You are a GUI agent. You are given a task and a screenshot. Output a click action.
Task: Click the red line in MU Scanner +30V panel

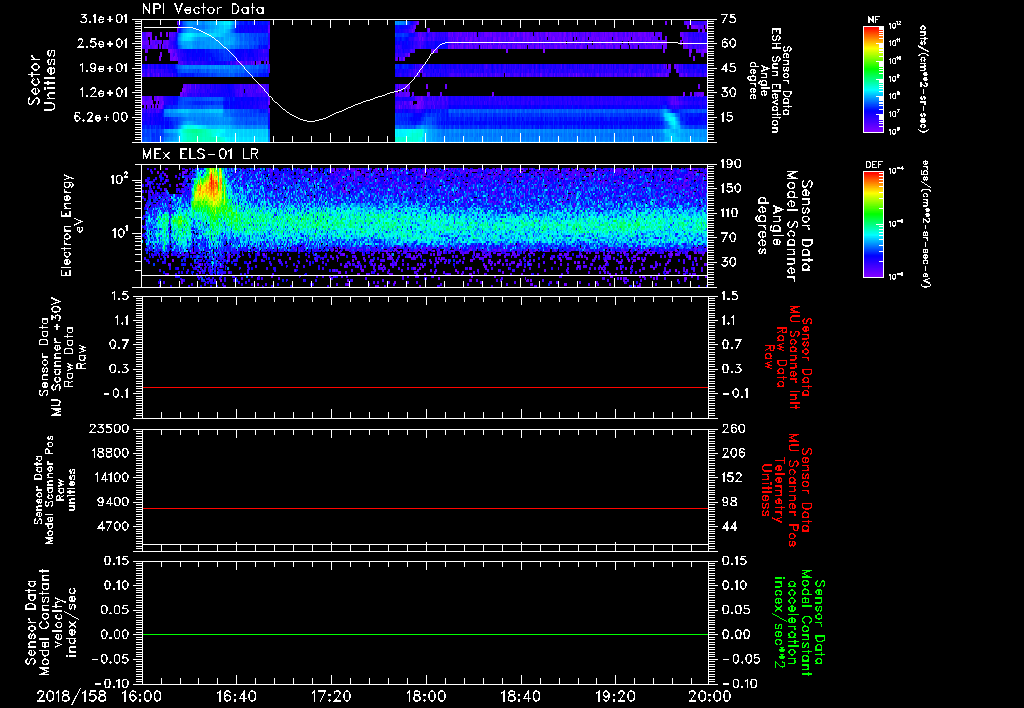tap(424, 387)
